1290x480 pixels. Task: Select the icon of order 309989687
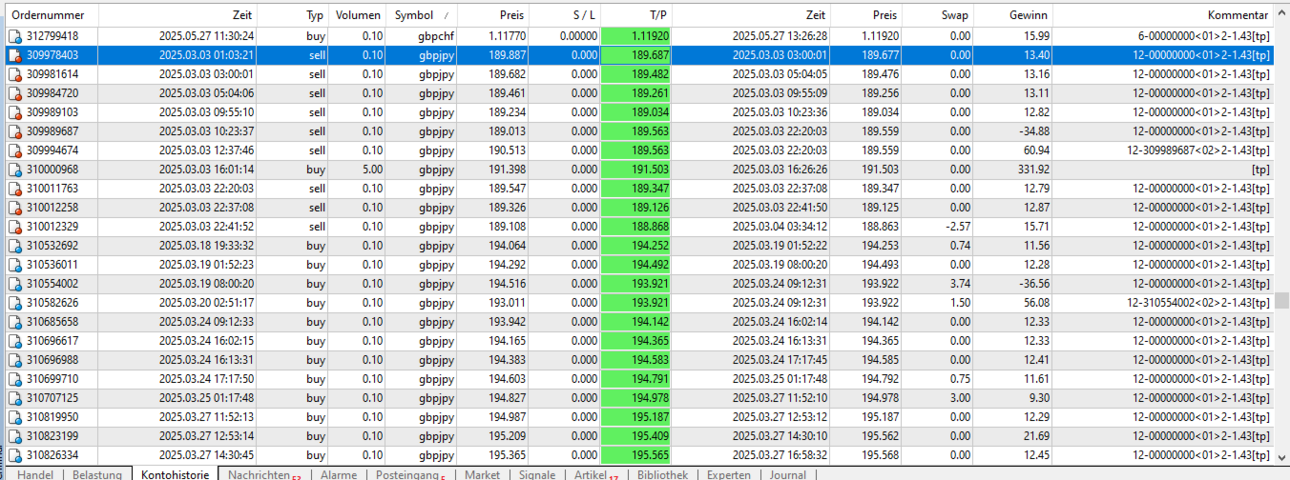(14, 131)
